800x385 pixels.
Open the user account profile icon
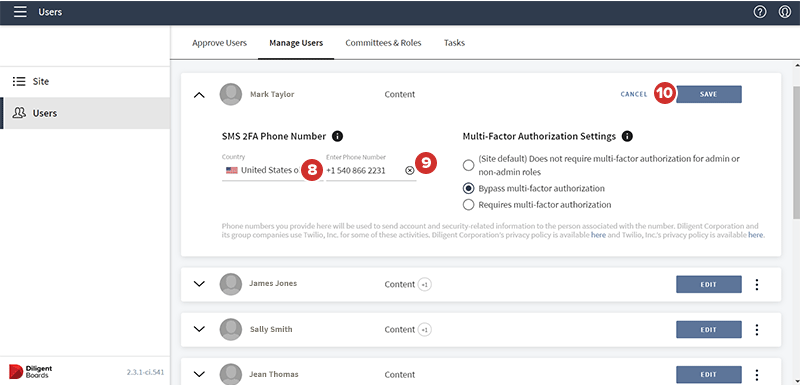point(785,12)
